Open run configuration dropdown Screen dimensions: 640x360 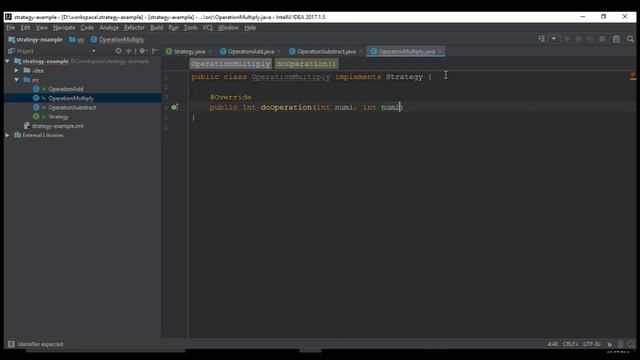pyautogui.click(x=553, y=39)
